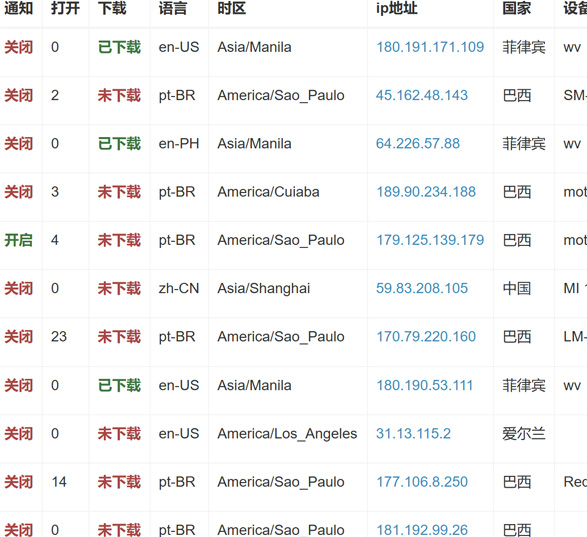Image resolution: width=587 pixels, height=537 pixels.
Task: Open IP address 189.90.234.188
Action: tap(426, 192)
